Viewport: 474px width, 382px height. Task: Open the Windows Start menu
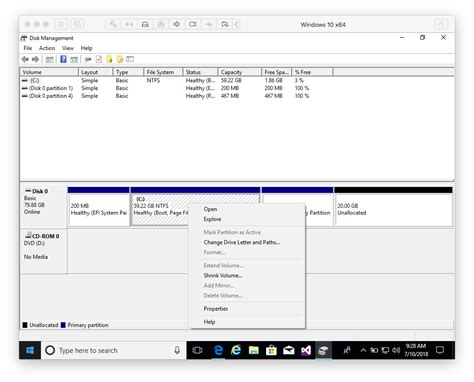30,350
